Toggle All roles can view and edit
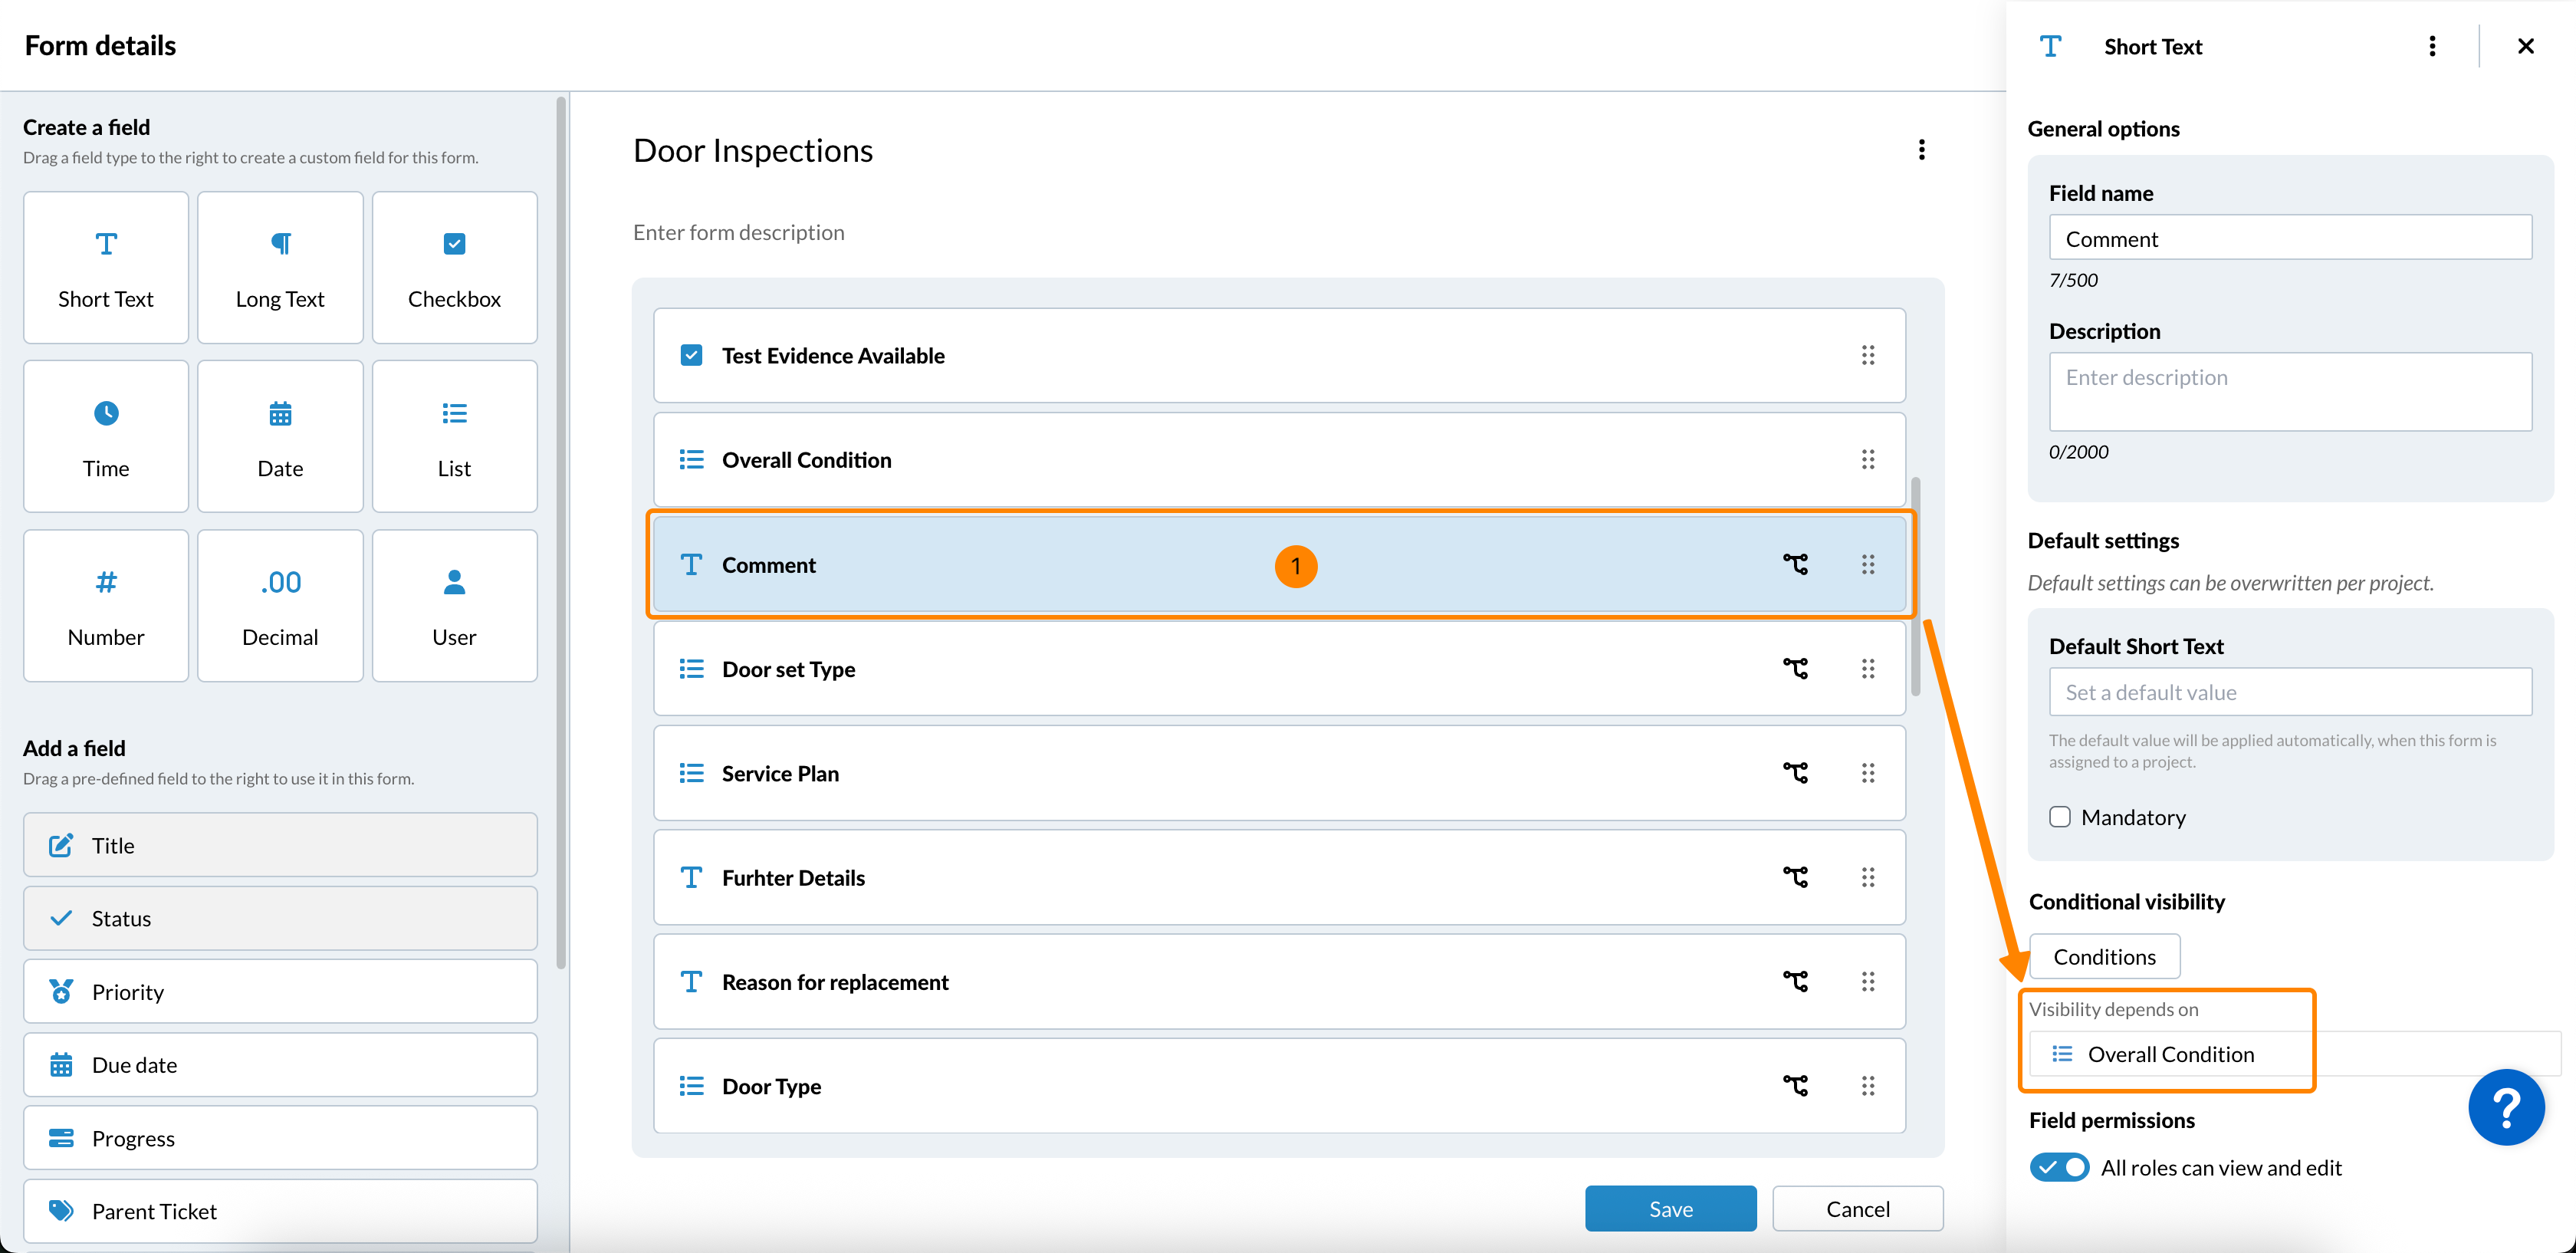 pyautogui.click(x=2059, y=1167)
